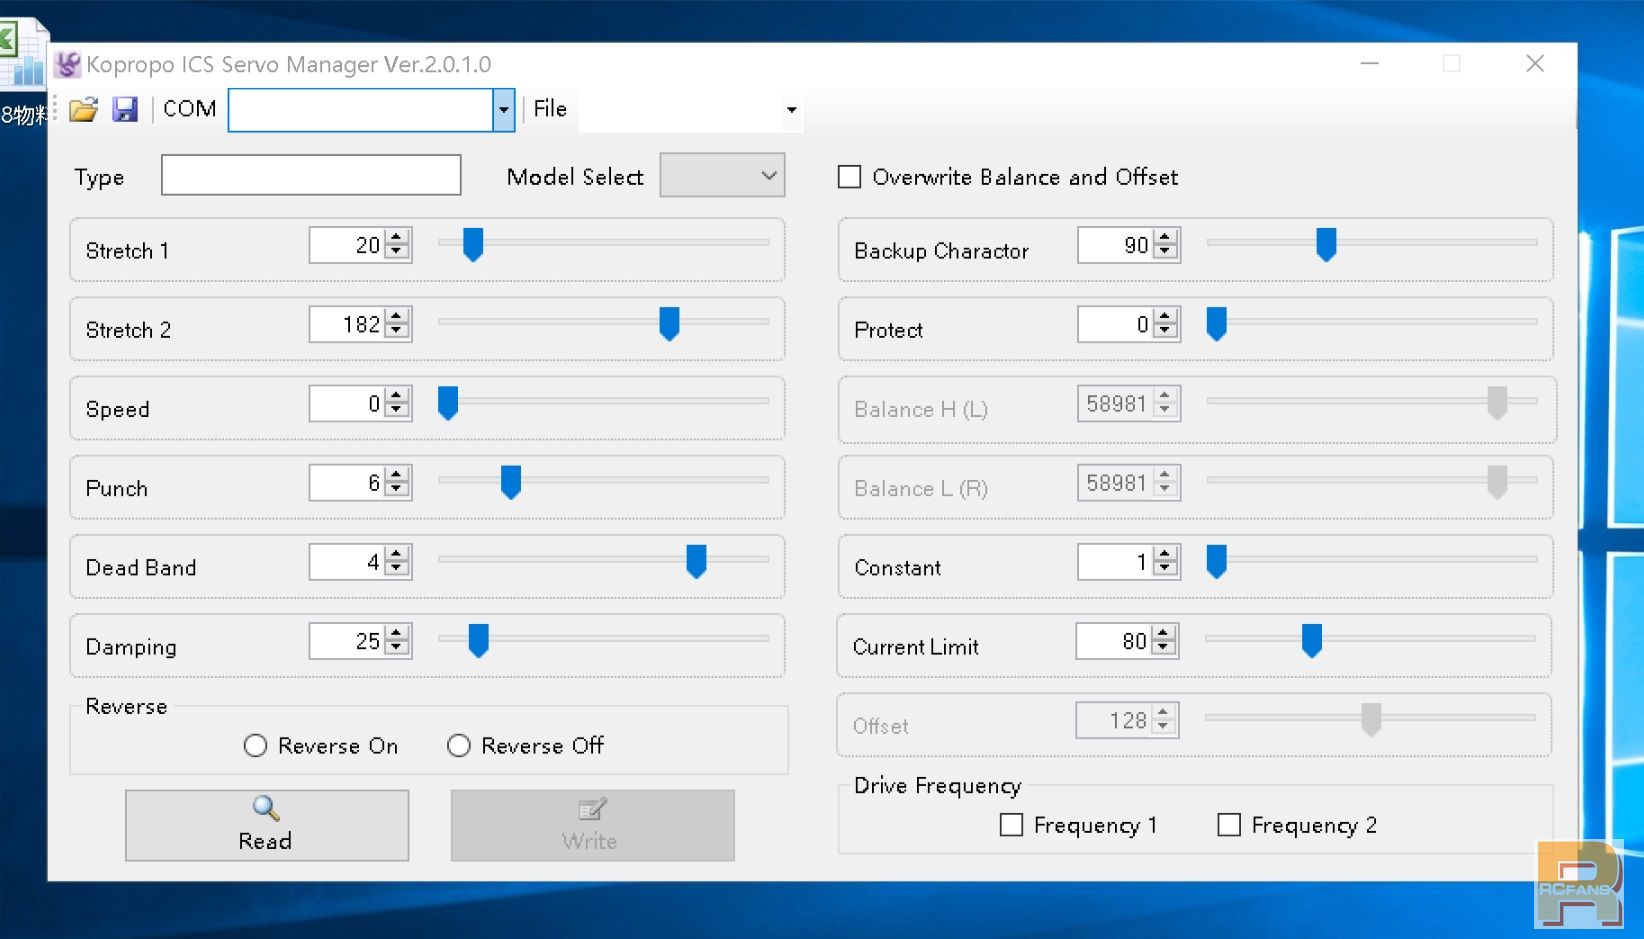Click the Protect slider handle
Image resolution: width=1644 pixels, height=939 pixels.
pyautogui.click(x=1216, y=323)
